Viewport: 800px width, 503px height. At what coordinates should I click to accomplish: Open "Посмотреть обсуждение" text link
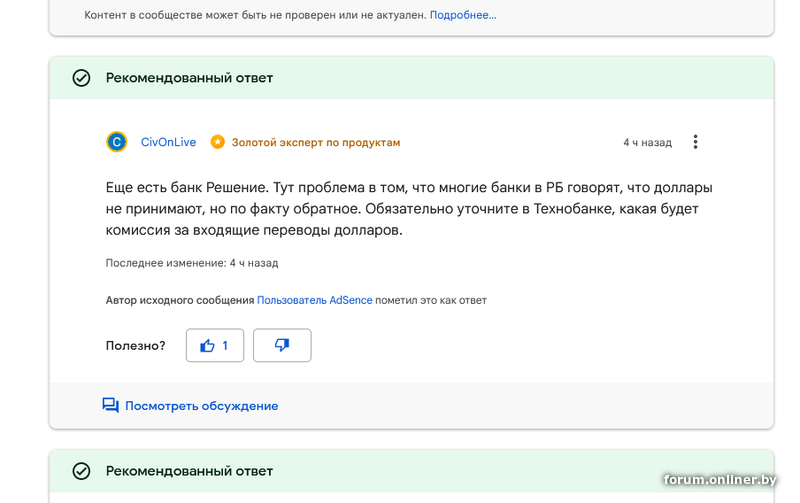coord(201,406)
